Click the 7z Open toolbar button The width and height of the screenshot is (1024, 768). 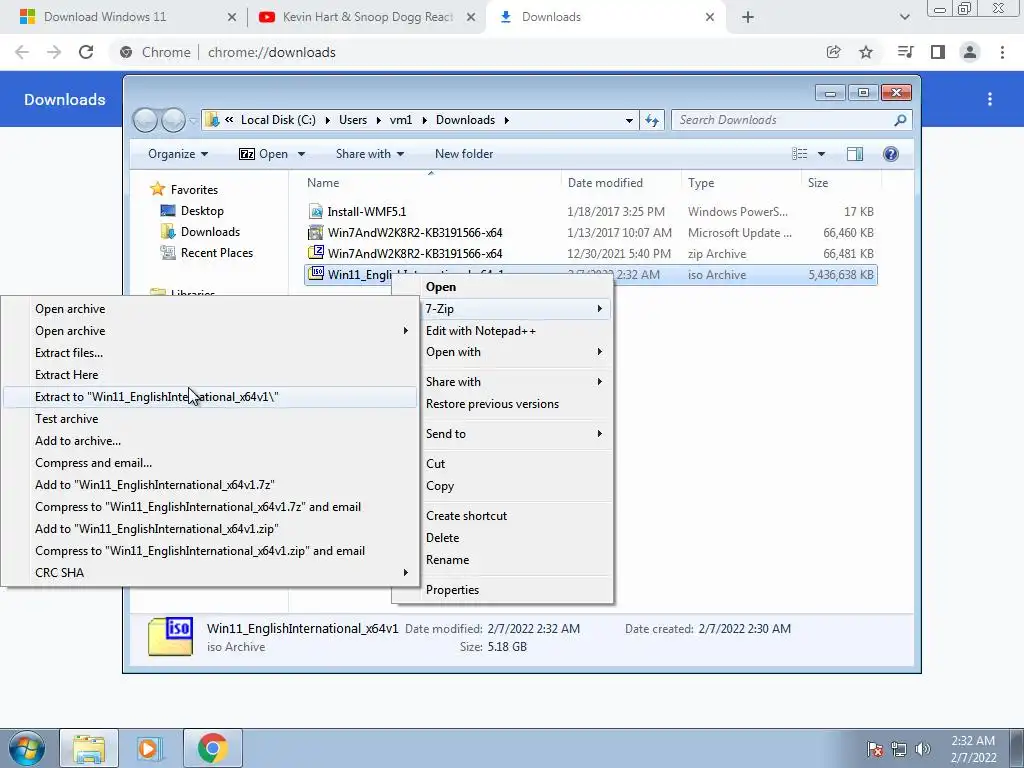(263, 154)
